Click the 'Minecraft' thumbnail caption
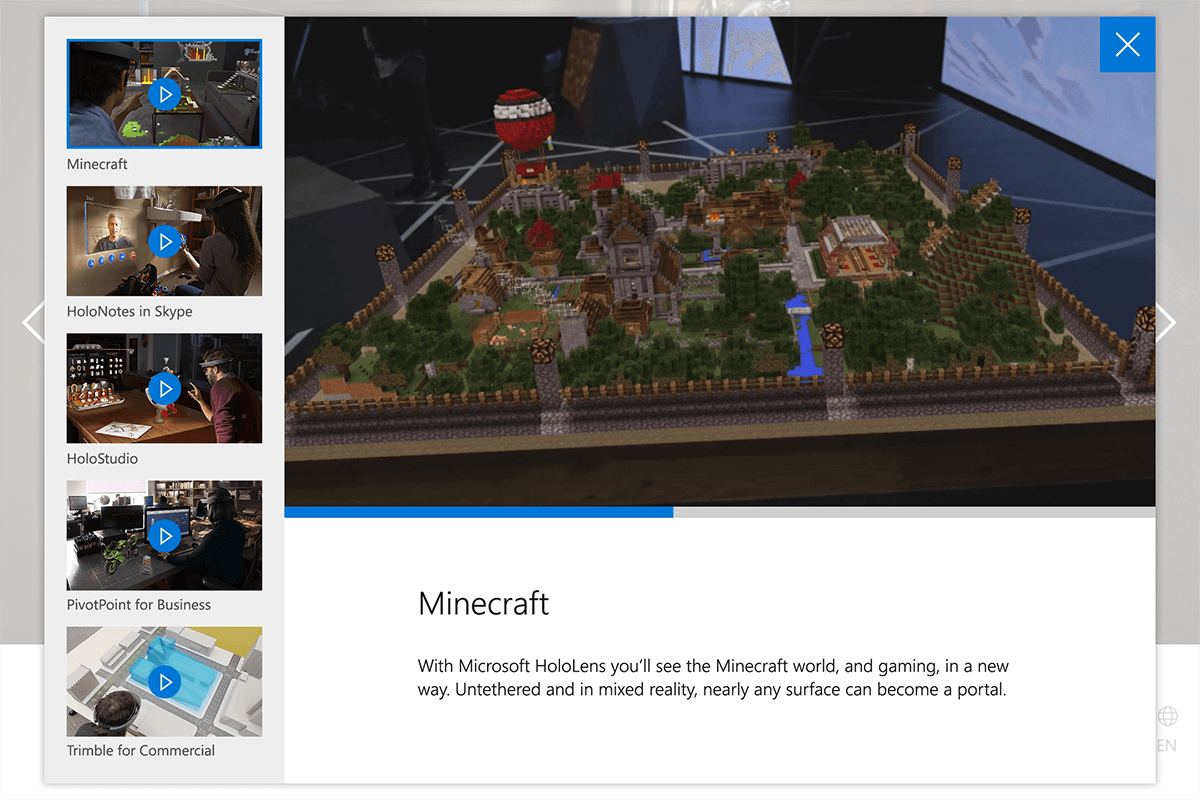Screen dimensions: 1200x800 (97, 164)
